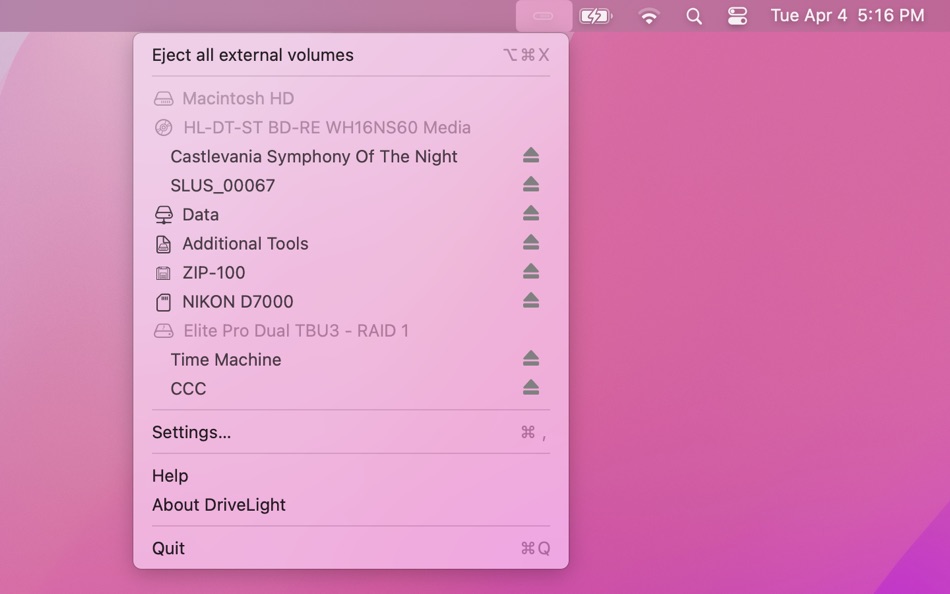Viewport: 950px width, 594px height.
Task: Click the NIKON D7000 SD card icon
Action: (x=163, y=302)
